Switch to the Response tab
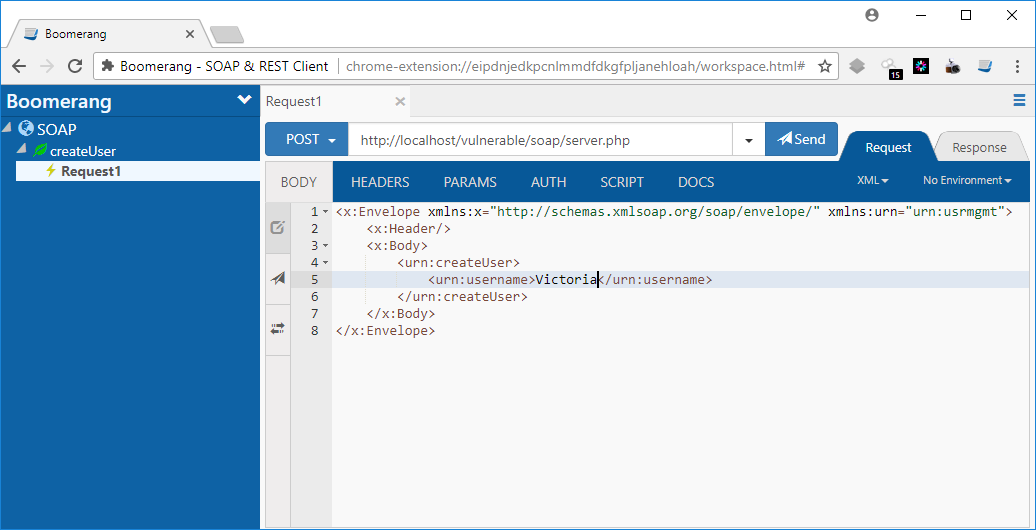1036x530 pixels. click(x=979, y=147)
